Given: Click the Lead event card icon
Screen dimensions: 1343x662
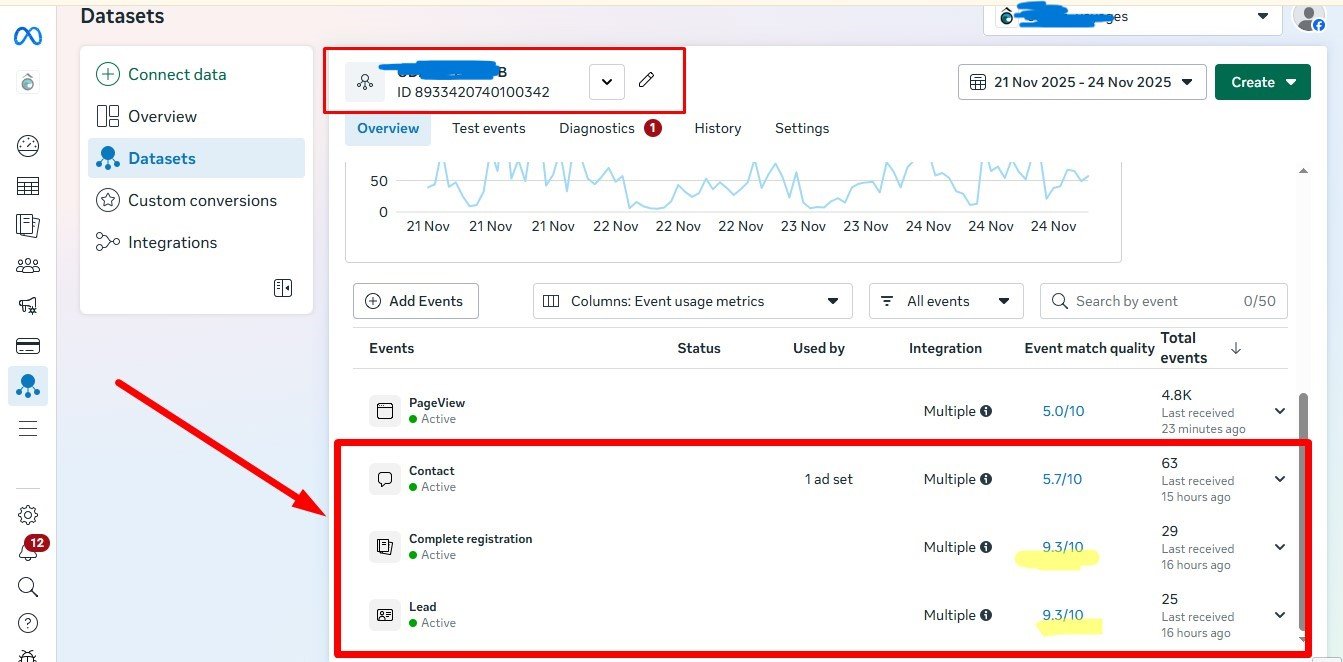Looking at the screenshot, I should click(x=385, y=615).
